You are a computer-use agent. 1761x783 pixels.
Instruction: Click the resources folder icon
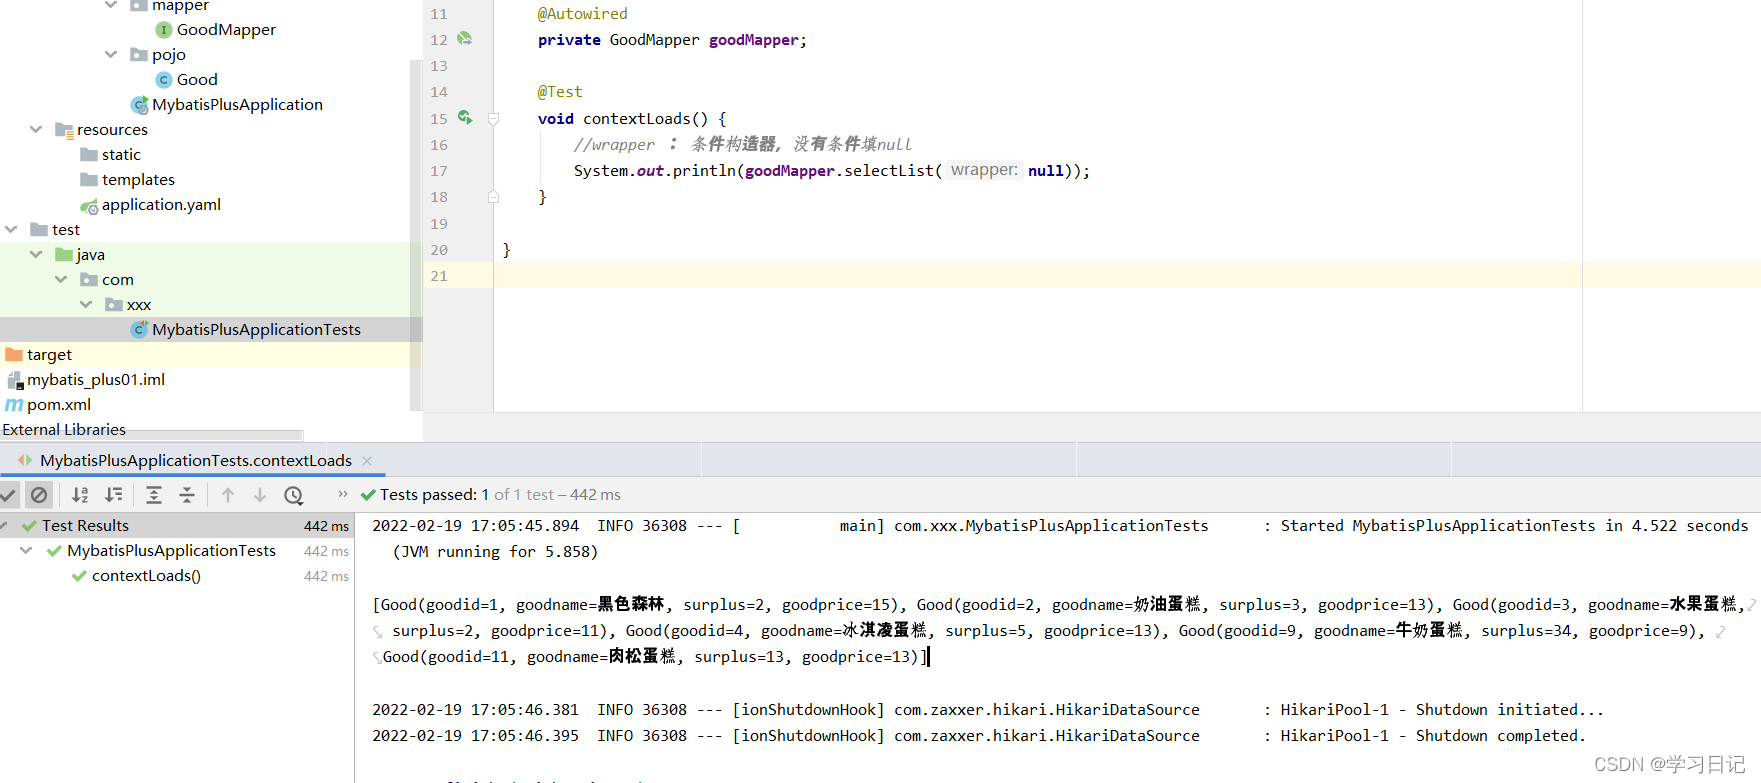click(64, 130)
